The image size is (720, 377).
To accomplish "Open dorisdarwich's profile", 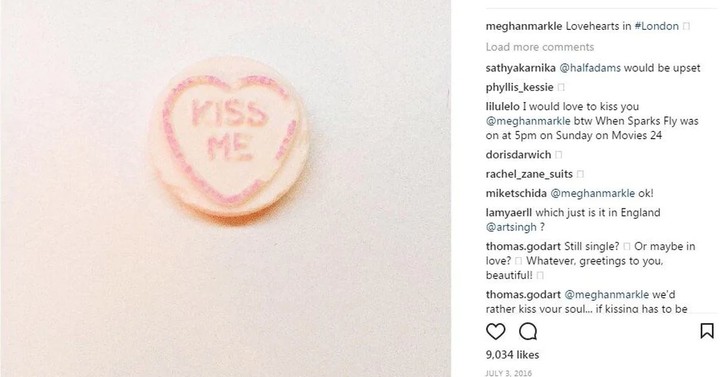I will [518, 155].
